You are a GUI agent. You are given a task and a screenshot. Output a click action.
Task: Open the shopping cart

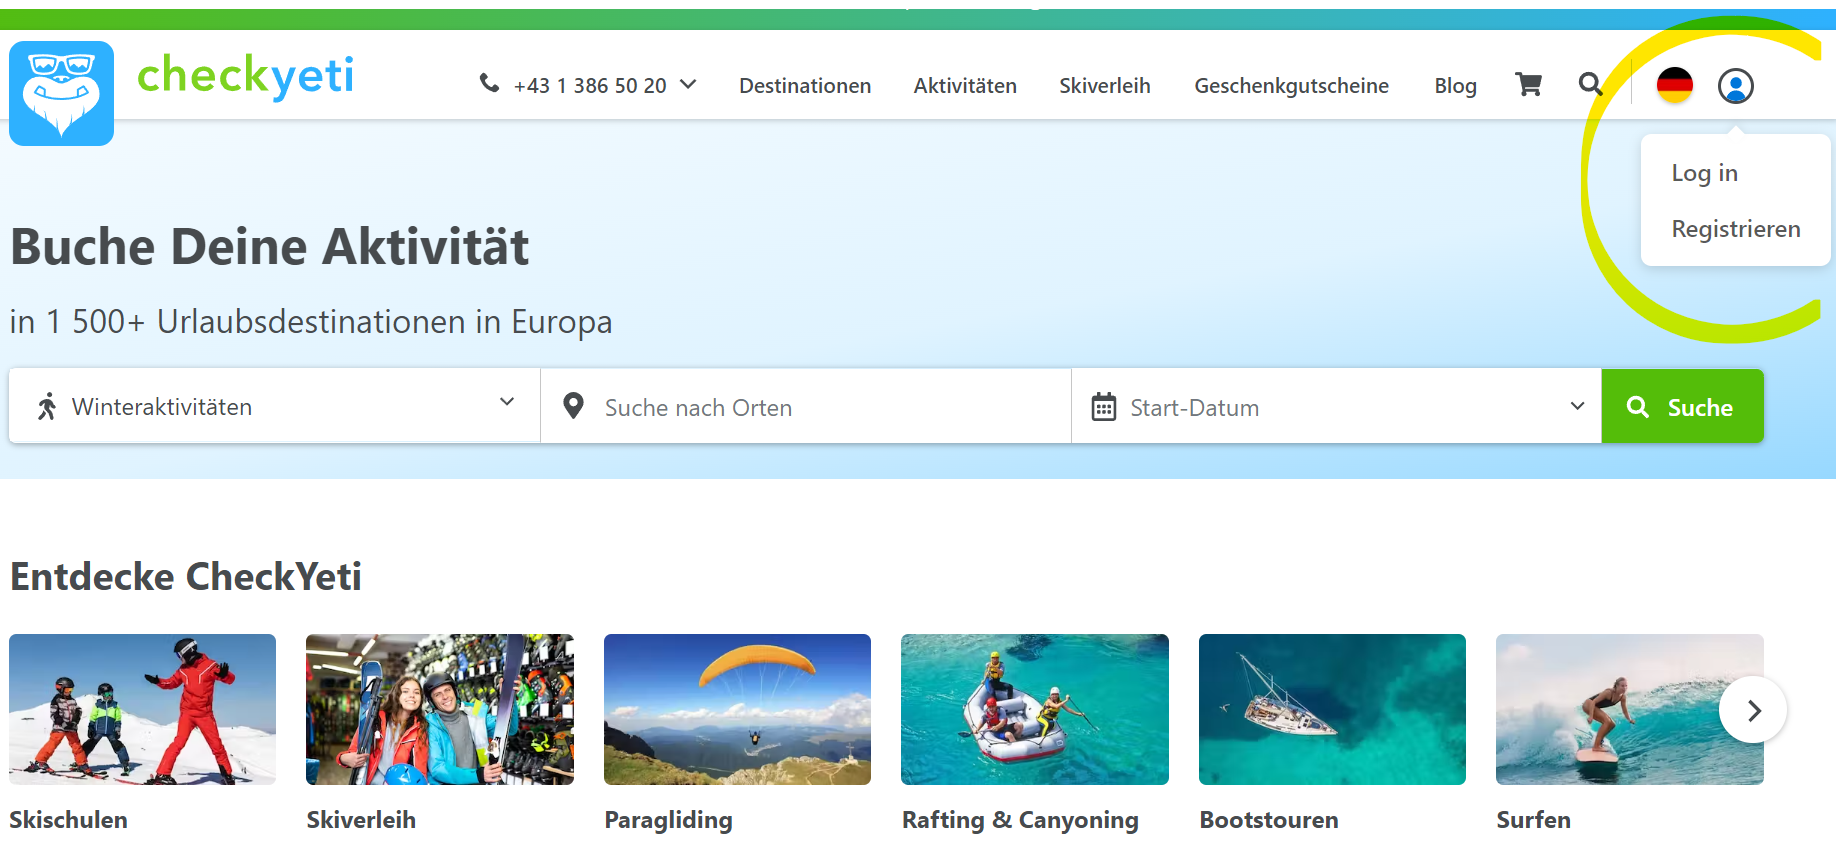pyautogui.click(x=1528, y=85)
